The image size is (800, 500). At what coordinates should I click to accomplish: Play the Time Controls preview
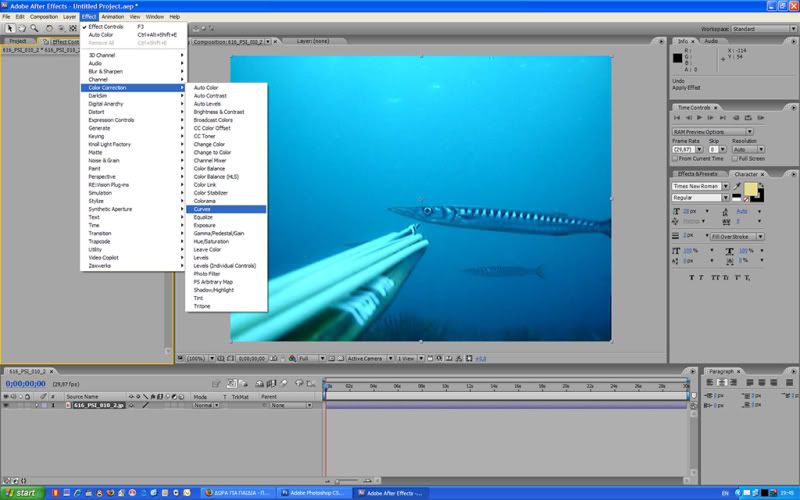click(699, 118)
